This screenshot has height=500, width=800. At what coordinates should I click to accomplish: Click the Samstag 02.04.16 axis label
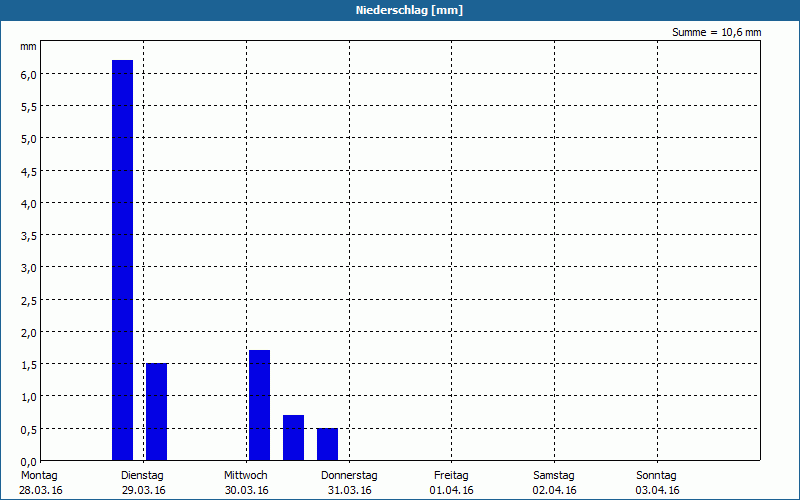(554, 483)
